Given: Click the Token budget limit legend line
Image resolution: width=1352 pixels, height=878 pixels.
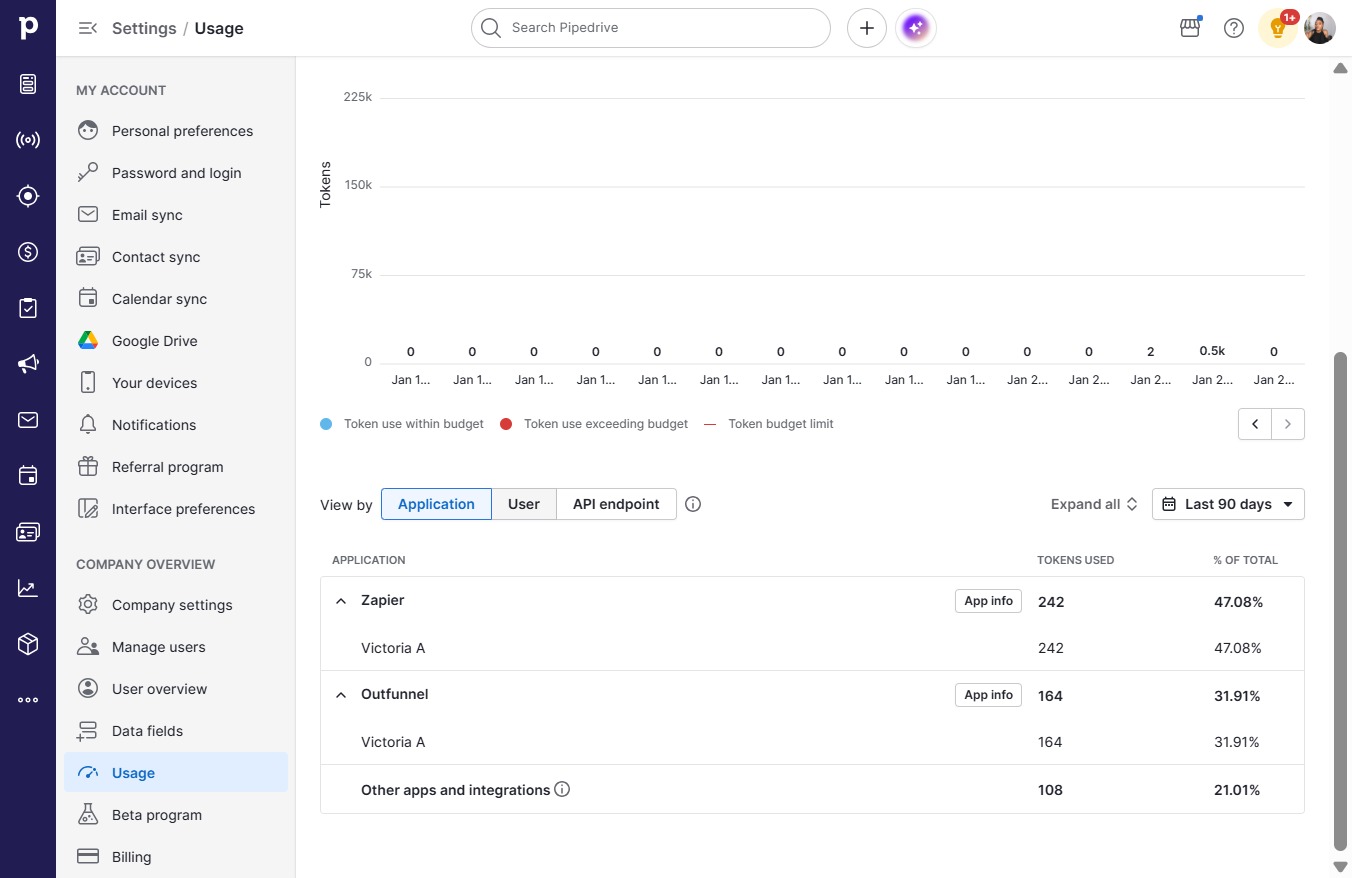Looking at the screenshot, I should pyautogui.click(x=769, y=424).
